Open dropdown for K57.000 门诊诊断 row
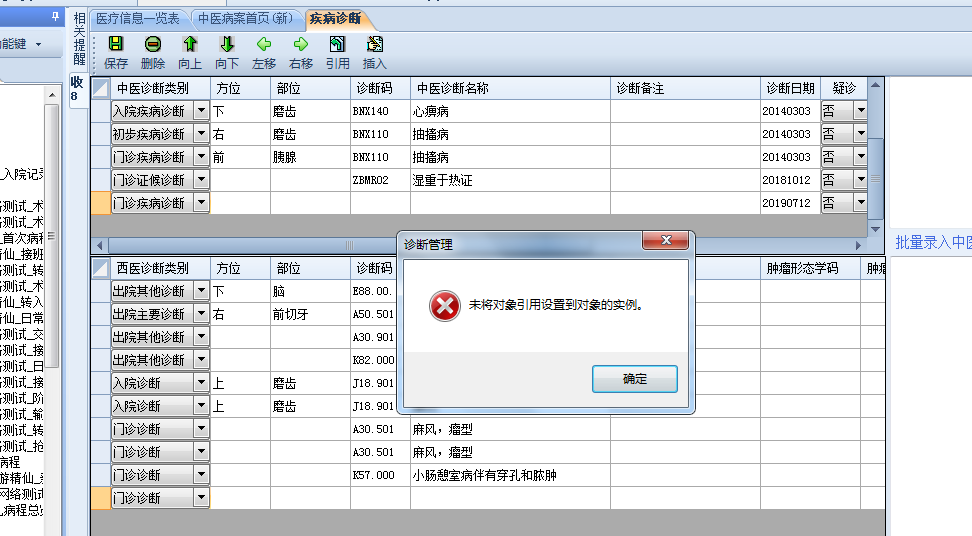 point(201,475)
